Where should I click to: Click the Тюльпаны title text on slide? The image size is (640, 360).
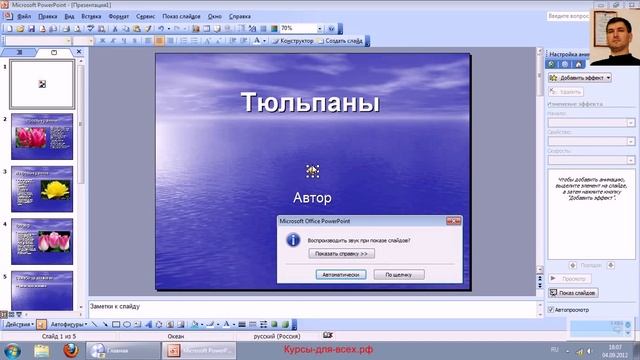coord(310,102)
